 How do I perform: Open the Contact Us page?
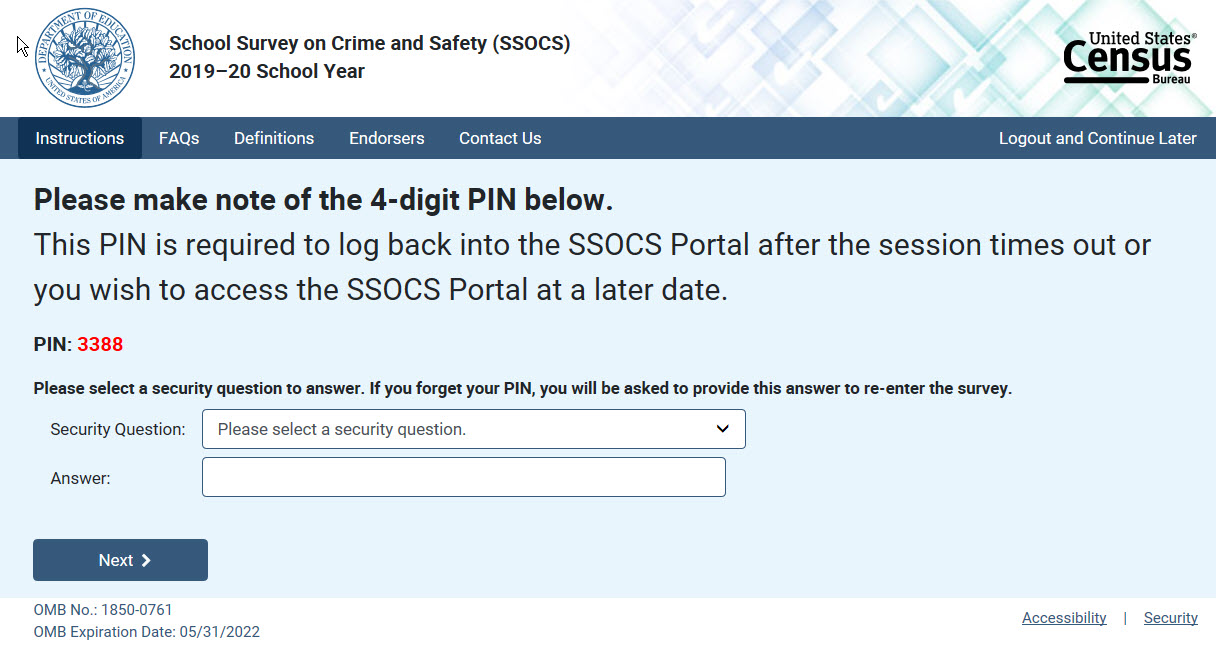(x=500, y=139)
